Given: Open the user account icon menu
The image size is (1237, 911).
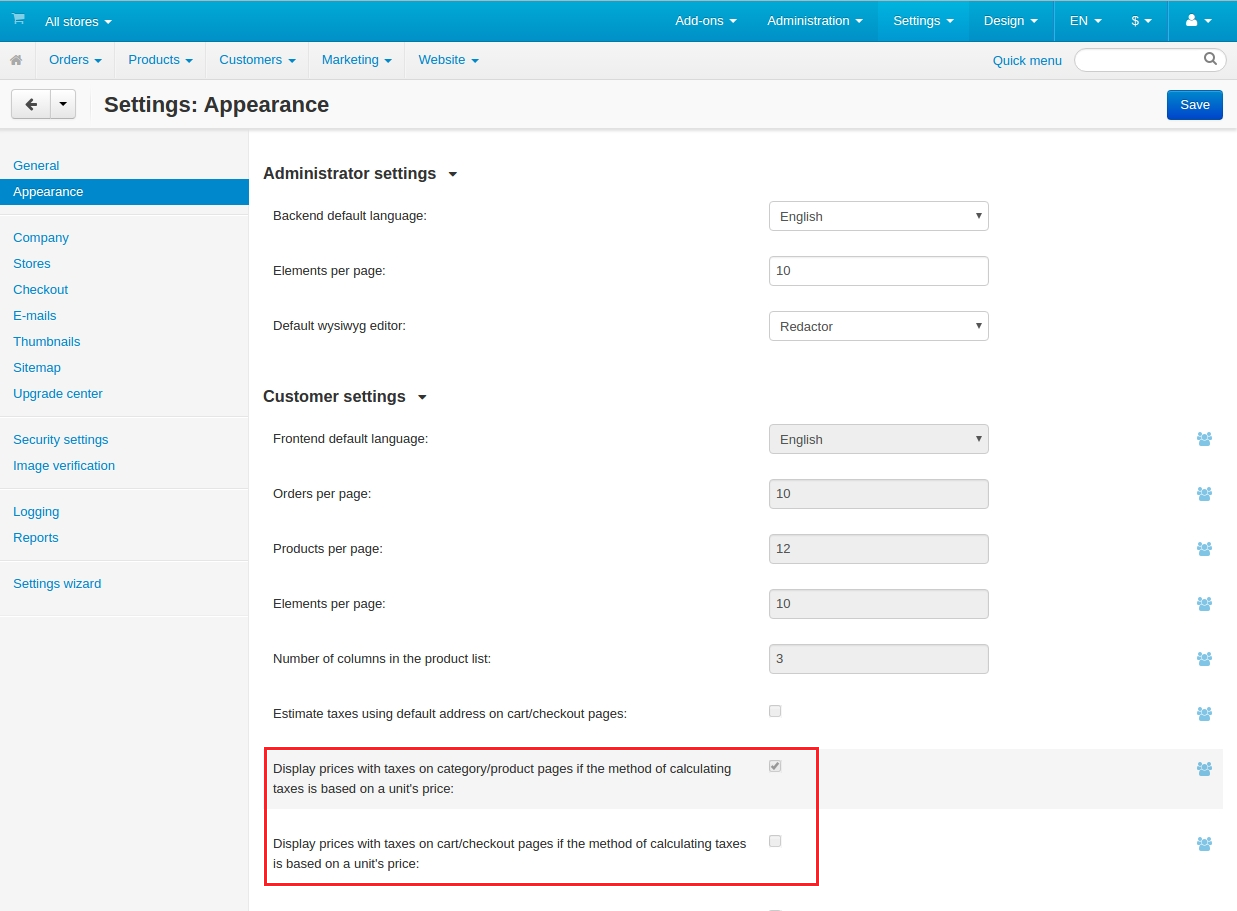Looking at the screenshot, I should tap(1197, 20).
